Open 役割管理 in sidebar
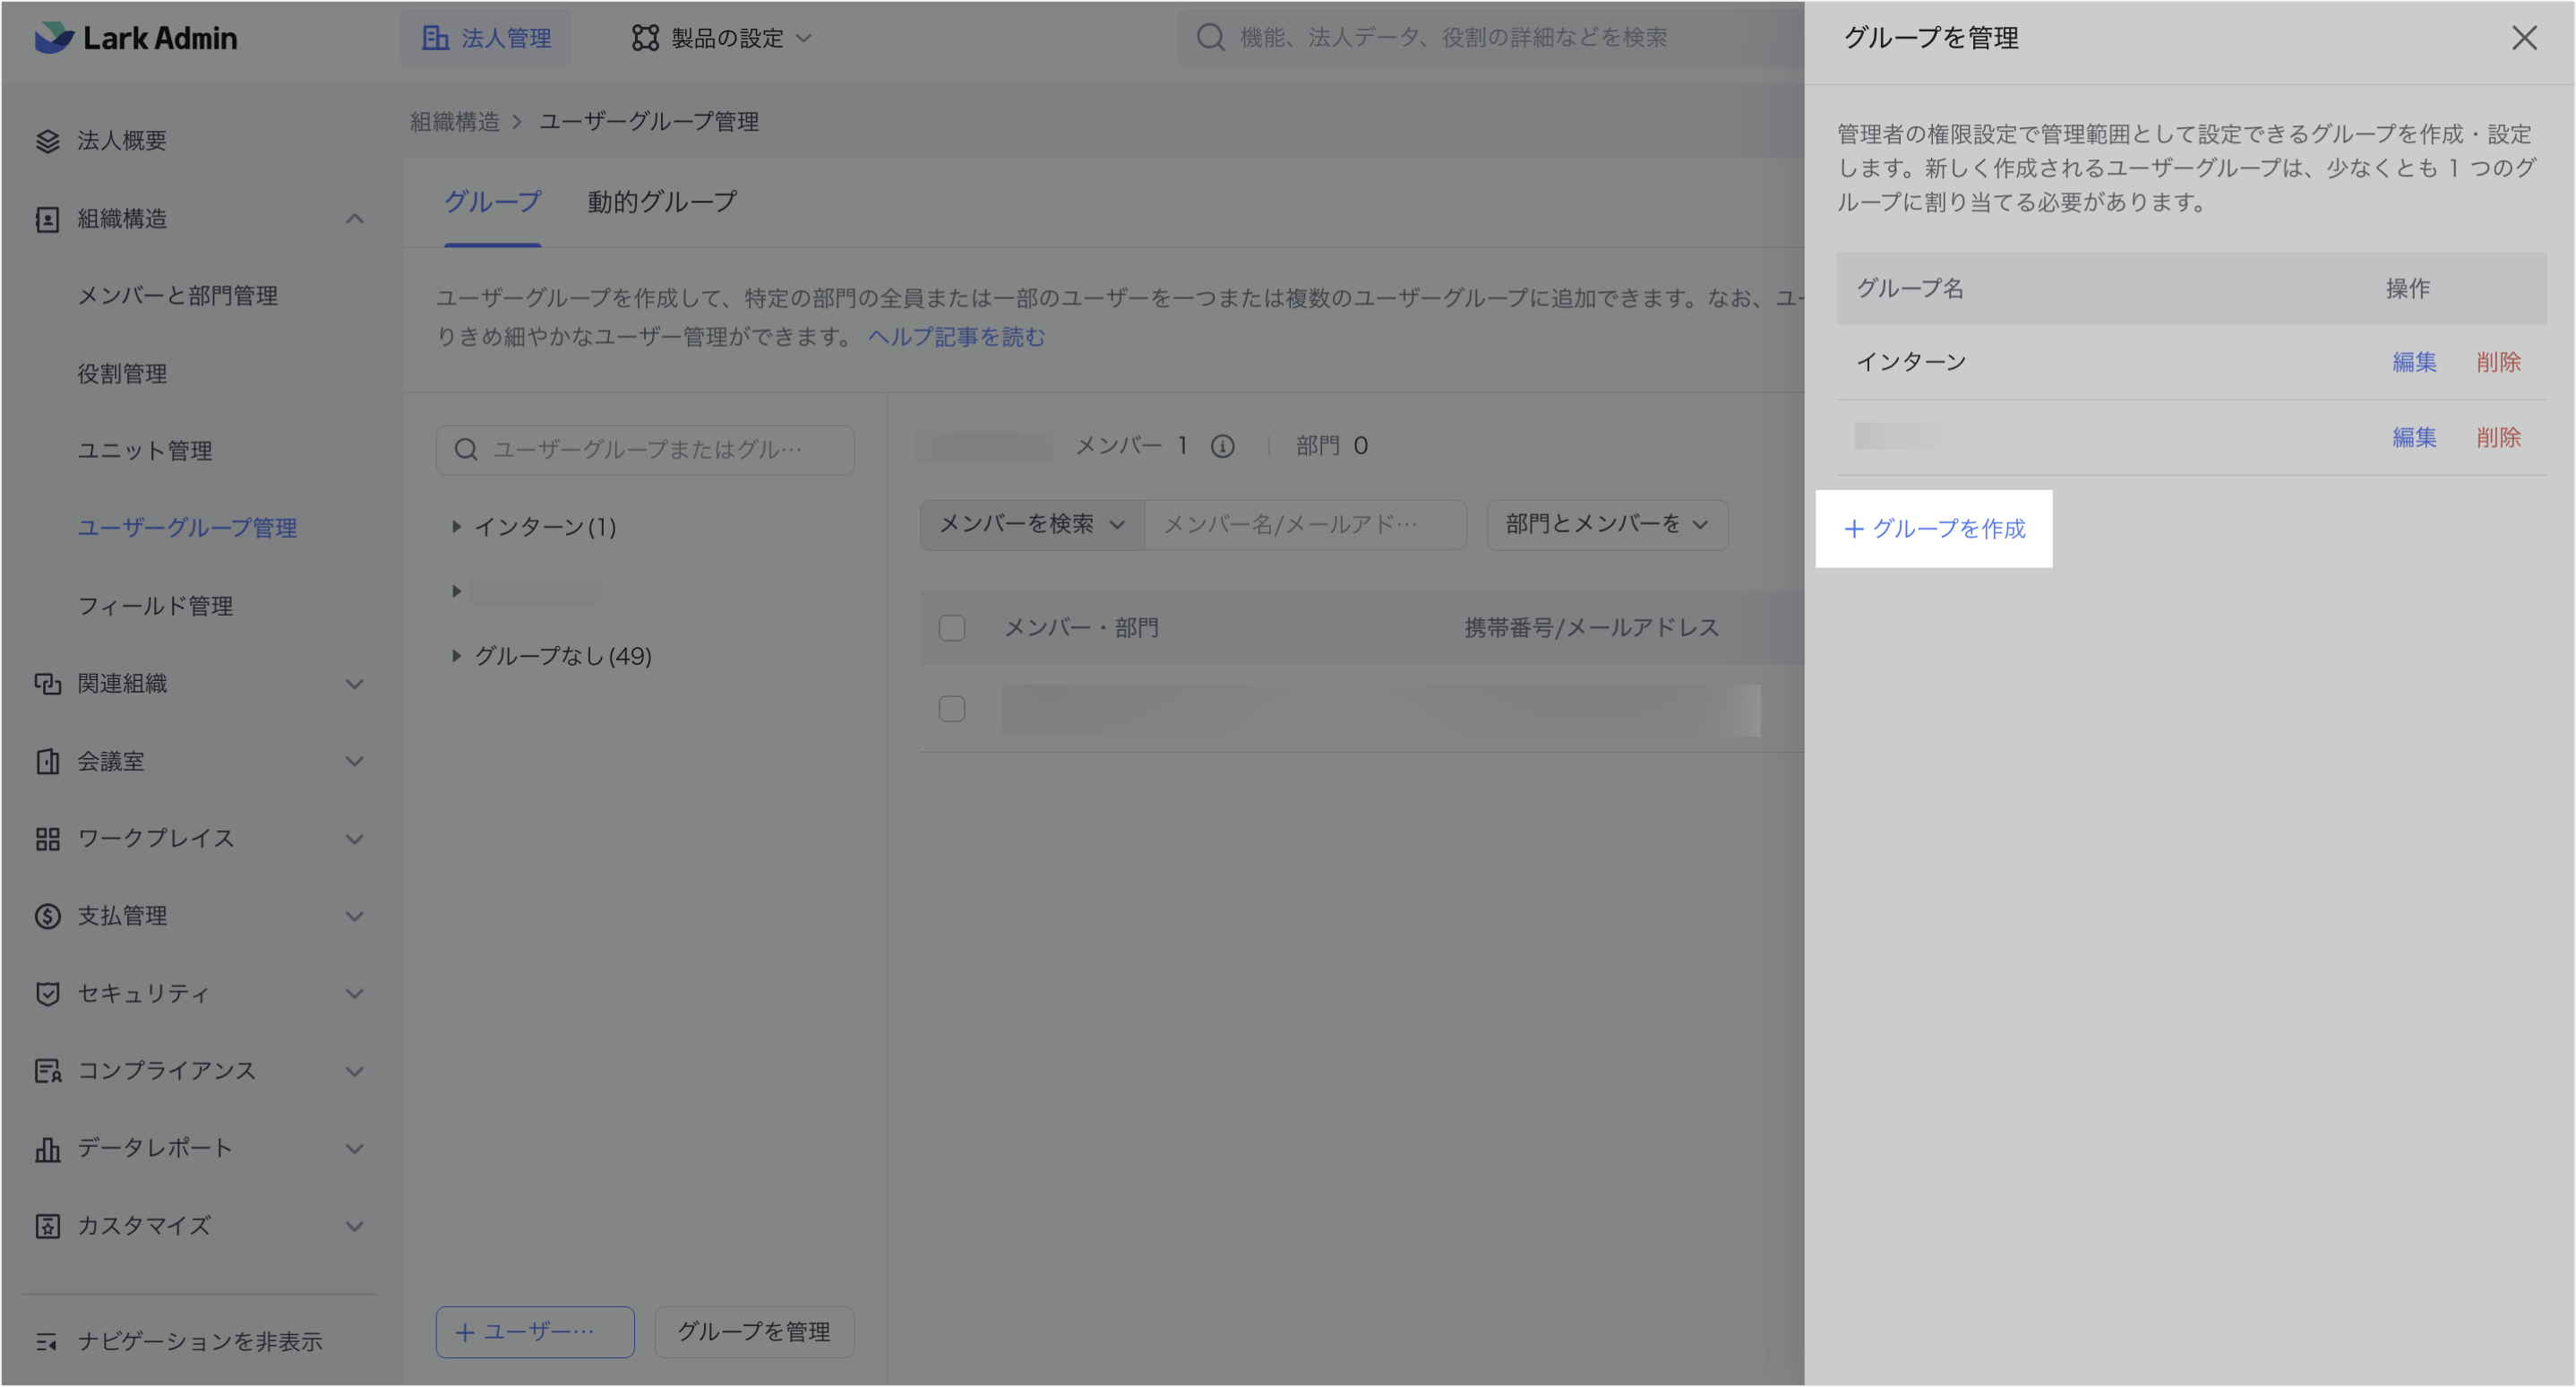2576x1387 pixels. (x=123, y=374)
